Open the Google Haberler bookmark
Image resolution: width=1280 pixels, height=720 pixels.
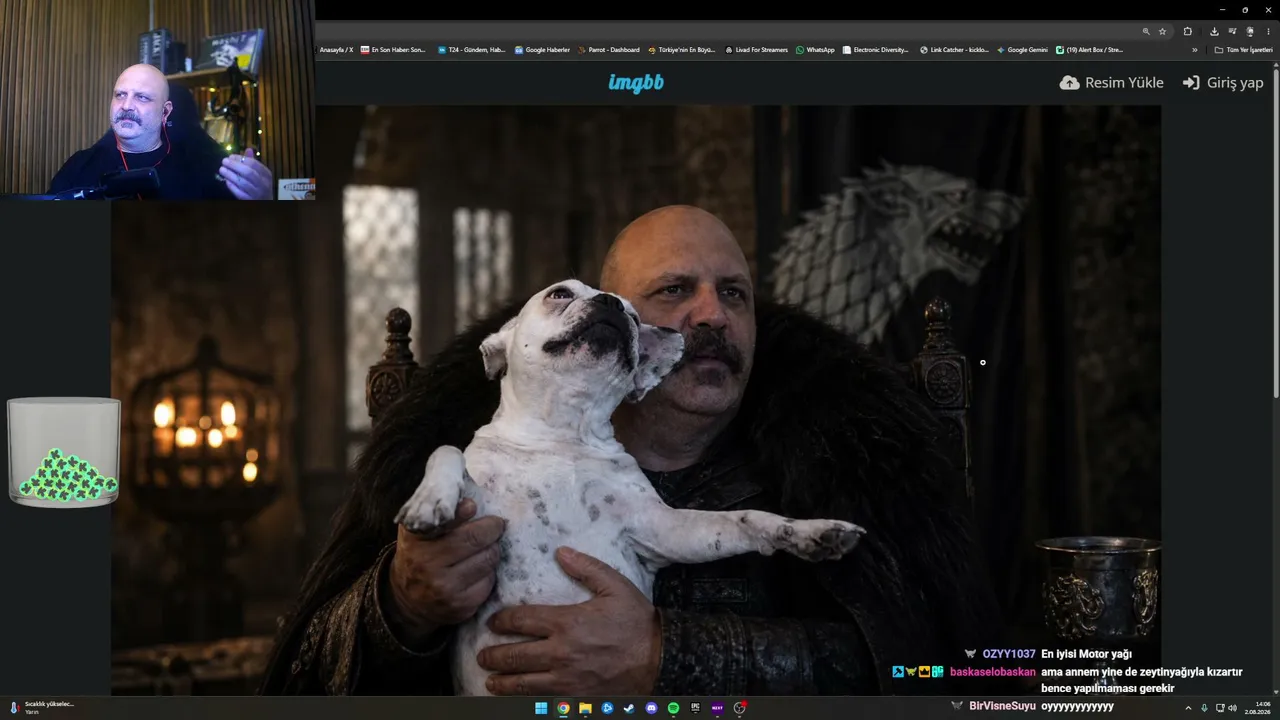[x=542, y=50]
